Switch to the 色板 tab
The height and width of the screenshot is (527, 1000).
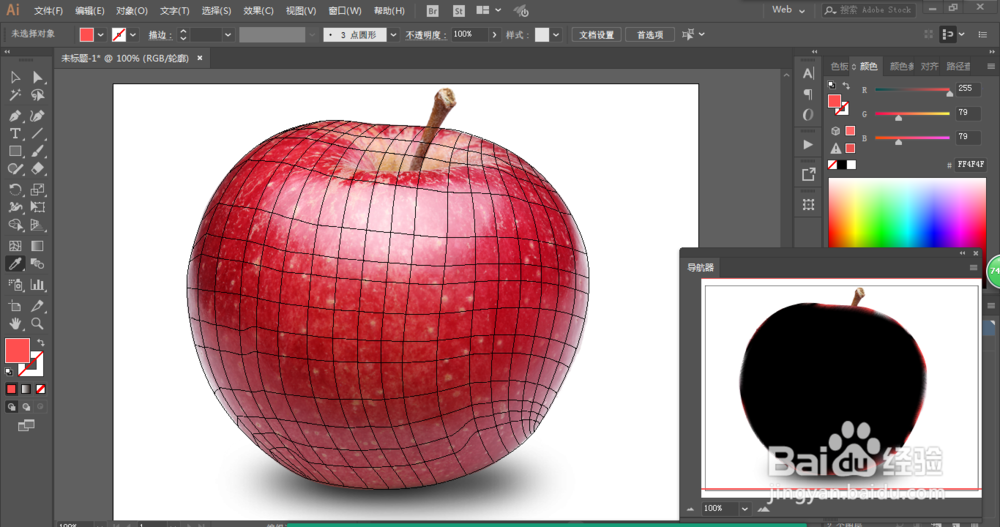click(x=839, y=66)
